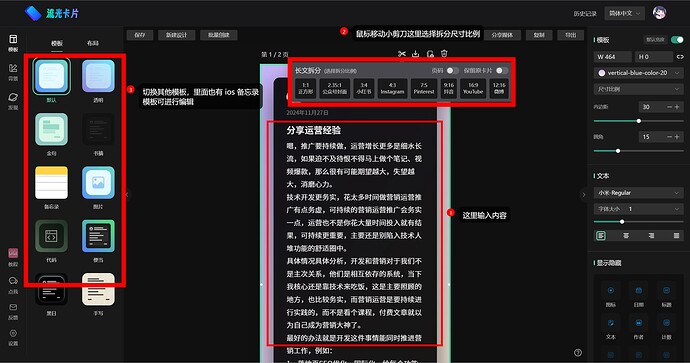
Task: Adjust the 内边距 padding slider handle
Action: point(639,121)
